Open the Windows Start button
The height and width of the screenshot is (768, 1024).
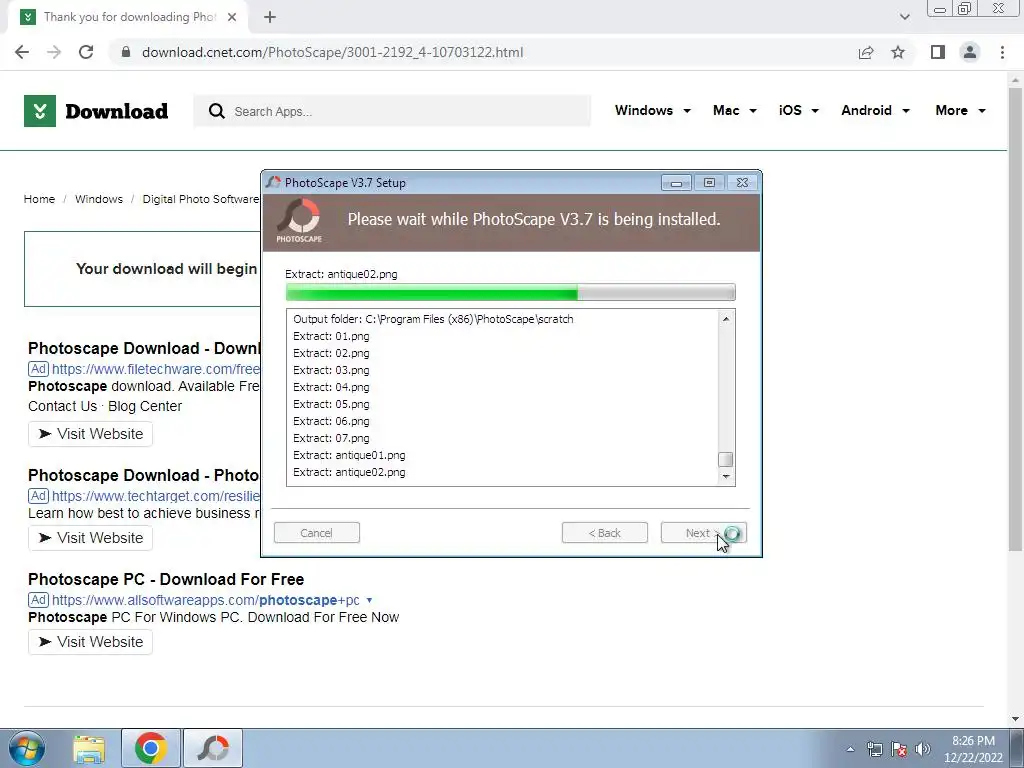[26, 748]
